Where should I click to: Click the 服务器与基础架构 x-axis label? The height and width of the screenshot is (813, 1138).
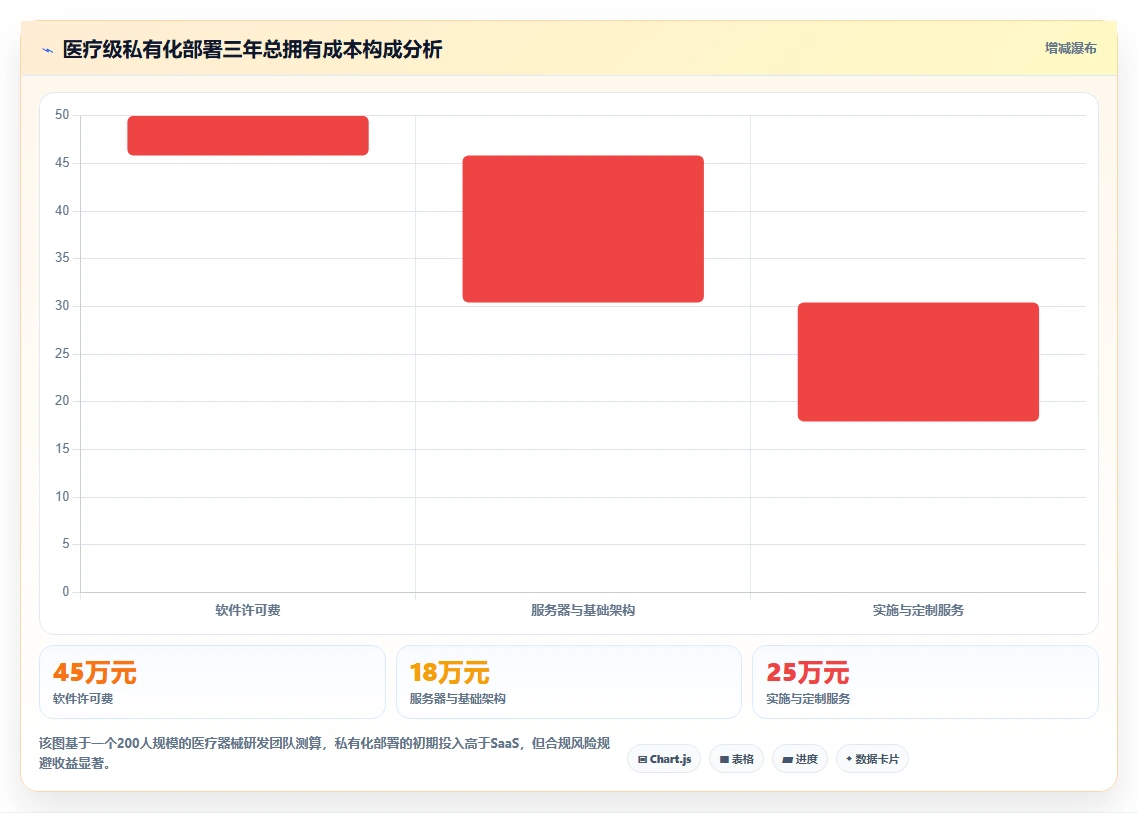[583, 610]
